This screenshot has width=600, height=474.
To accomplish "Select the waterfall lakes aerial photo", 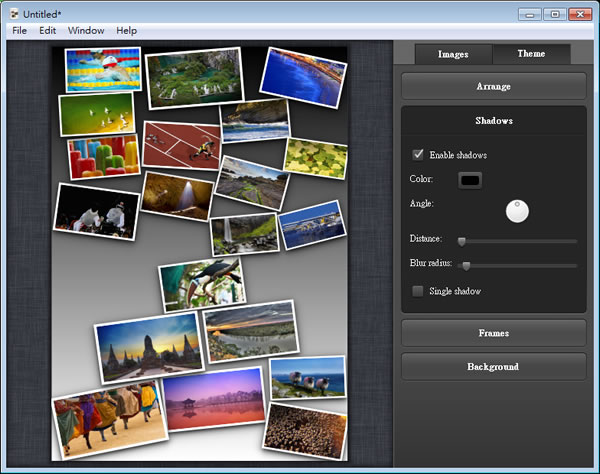I will click(x=194, y=78).
